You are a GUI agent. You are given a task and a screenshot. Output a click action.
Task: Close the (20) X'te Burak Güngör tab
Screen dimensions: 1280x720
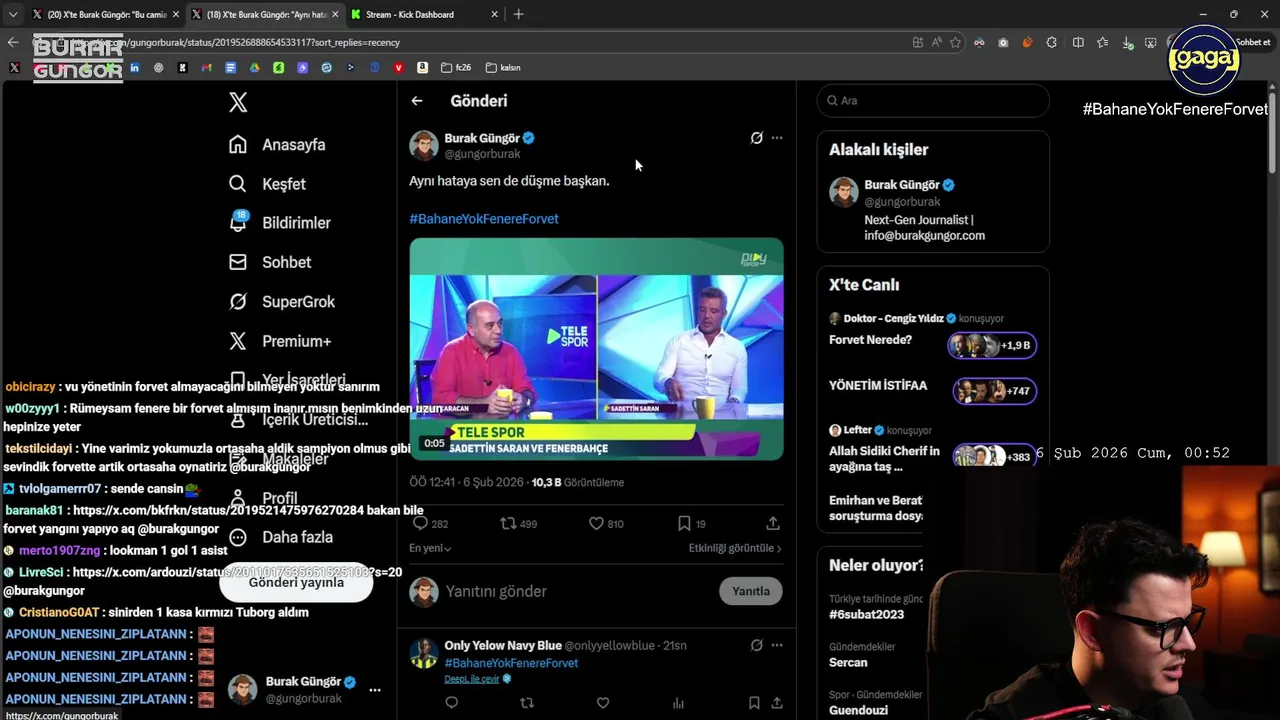pos(176,14)
